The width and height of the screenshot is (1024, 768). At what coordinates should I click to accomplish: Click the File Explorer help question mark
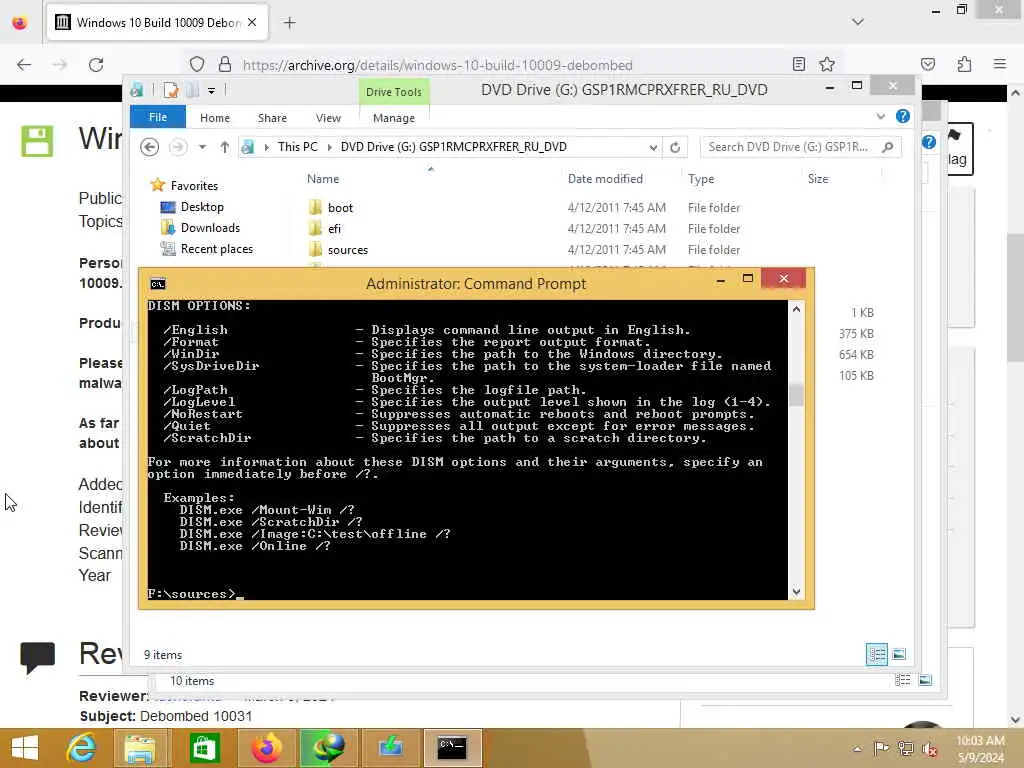coord(903,116)
